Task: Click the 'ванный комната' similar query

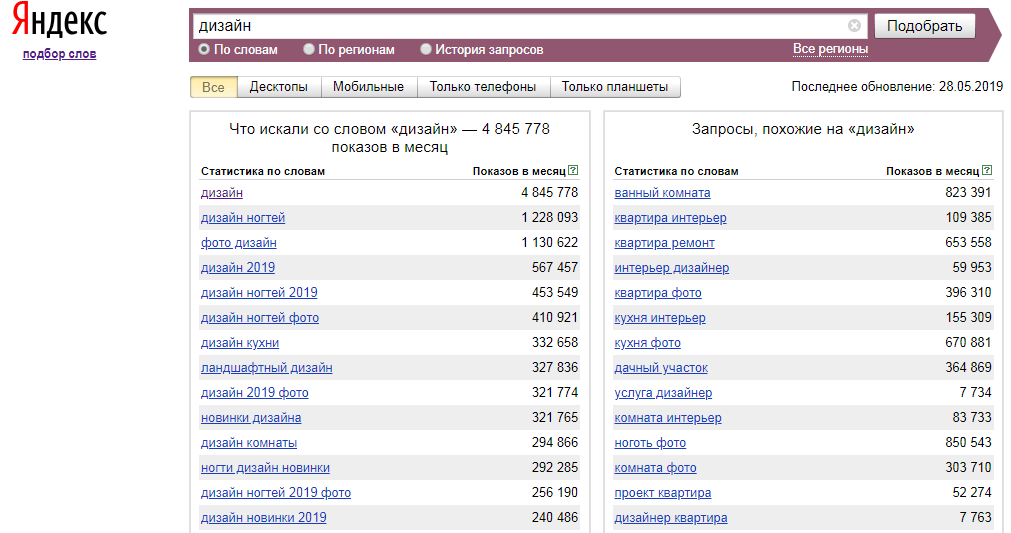Action: (662, 193)
